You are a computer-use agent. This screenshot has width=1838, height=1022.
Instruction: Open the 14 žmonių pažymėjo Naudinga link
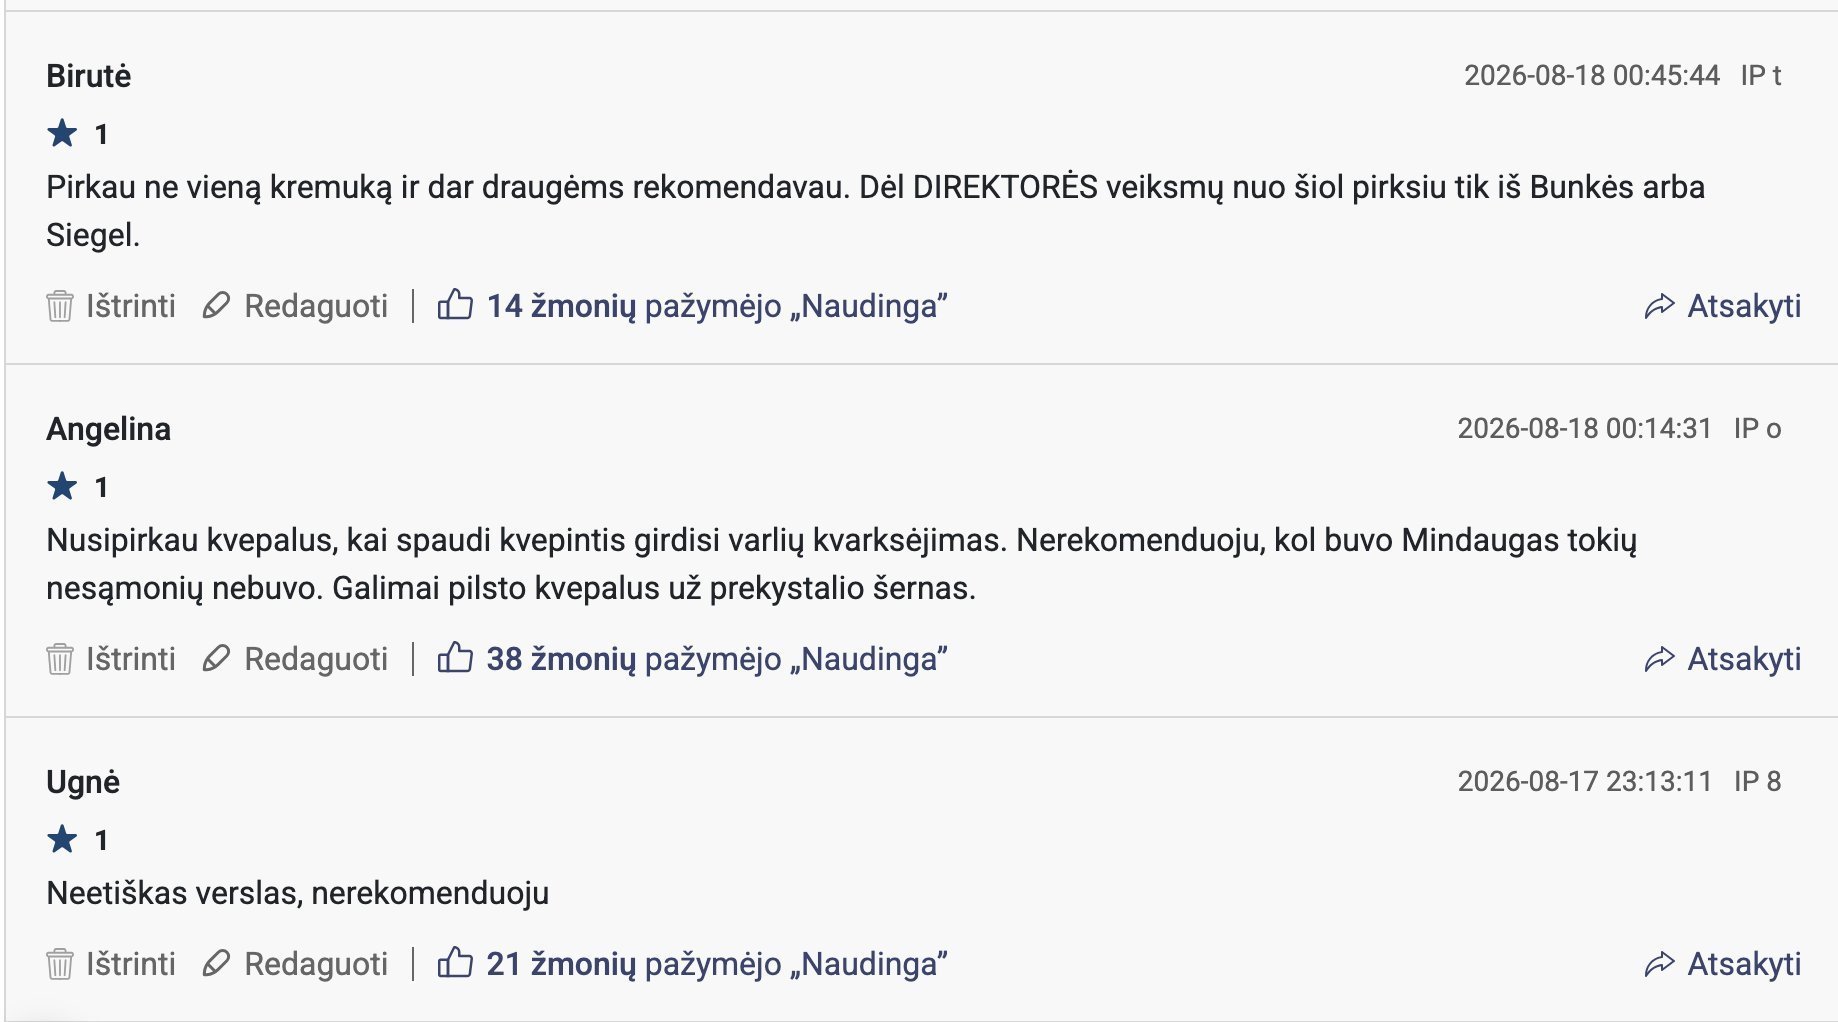coord(717,306)
